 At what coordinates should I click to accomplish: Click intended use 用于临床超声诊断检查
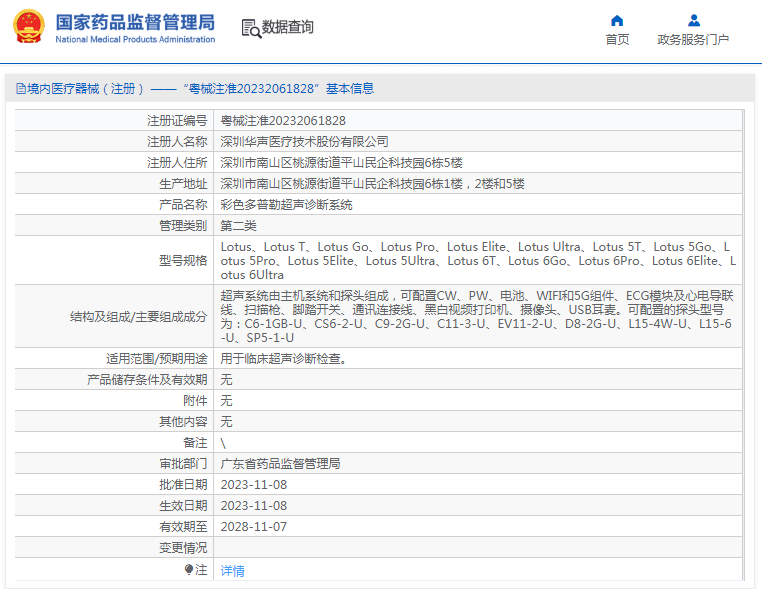coord(284,359)
